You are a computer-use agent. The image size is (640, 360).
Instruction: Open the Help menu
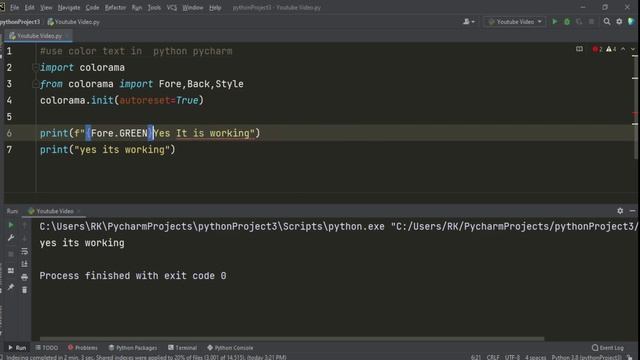coord(215,7)
